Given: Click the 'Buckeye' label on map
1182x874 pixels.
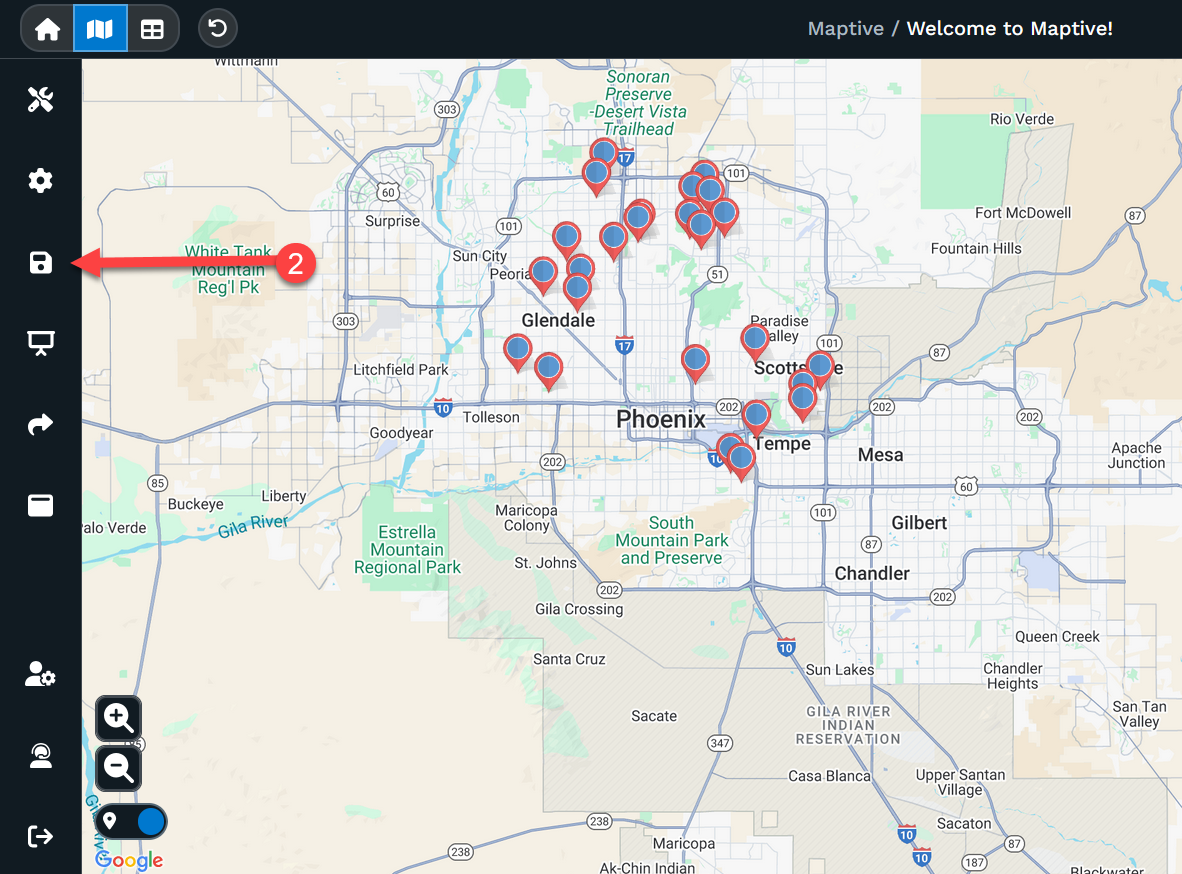Looking at the screenshot, I should click(x=195, y=504).
